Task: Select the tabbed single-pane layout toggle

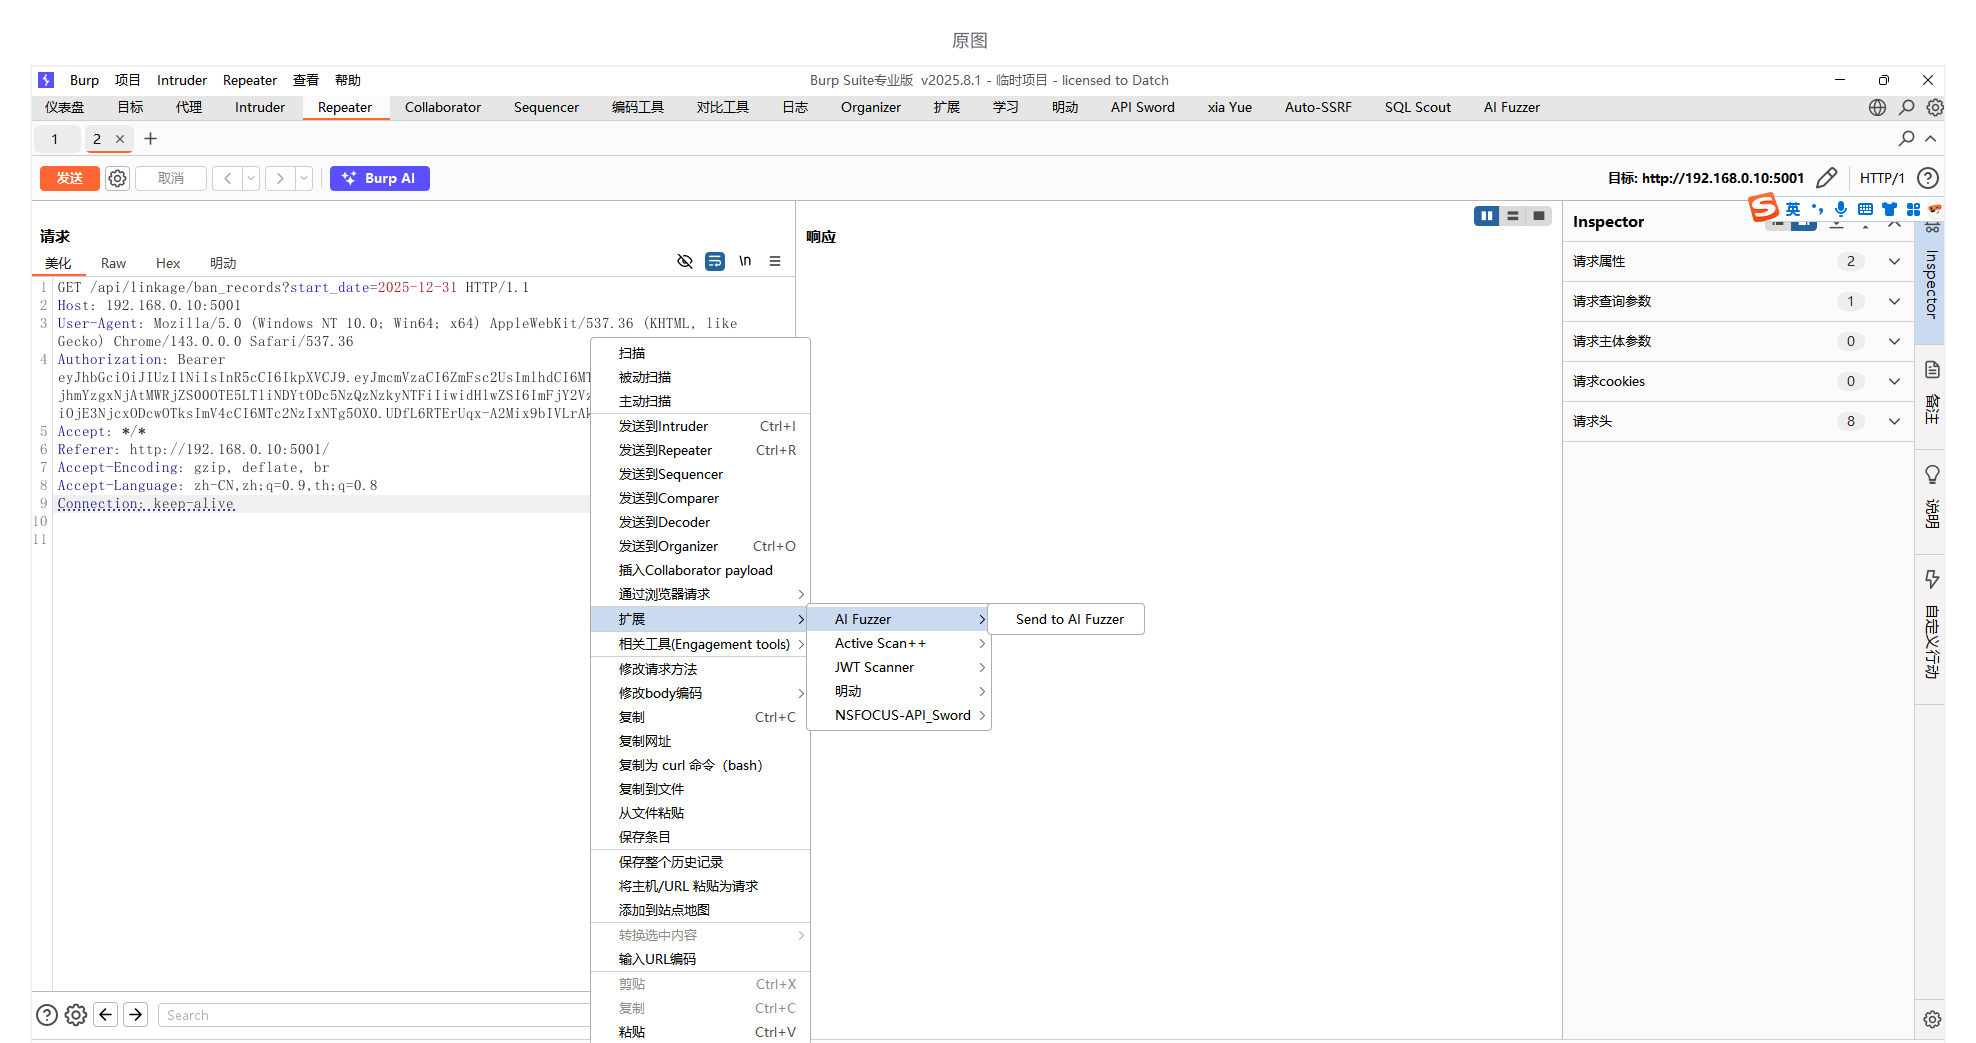Action: (x=1539, y=216)
